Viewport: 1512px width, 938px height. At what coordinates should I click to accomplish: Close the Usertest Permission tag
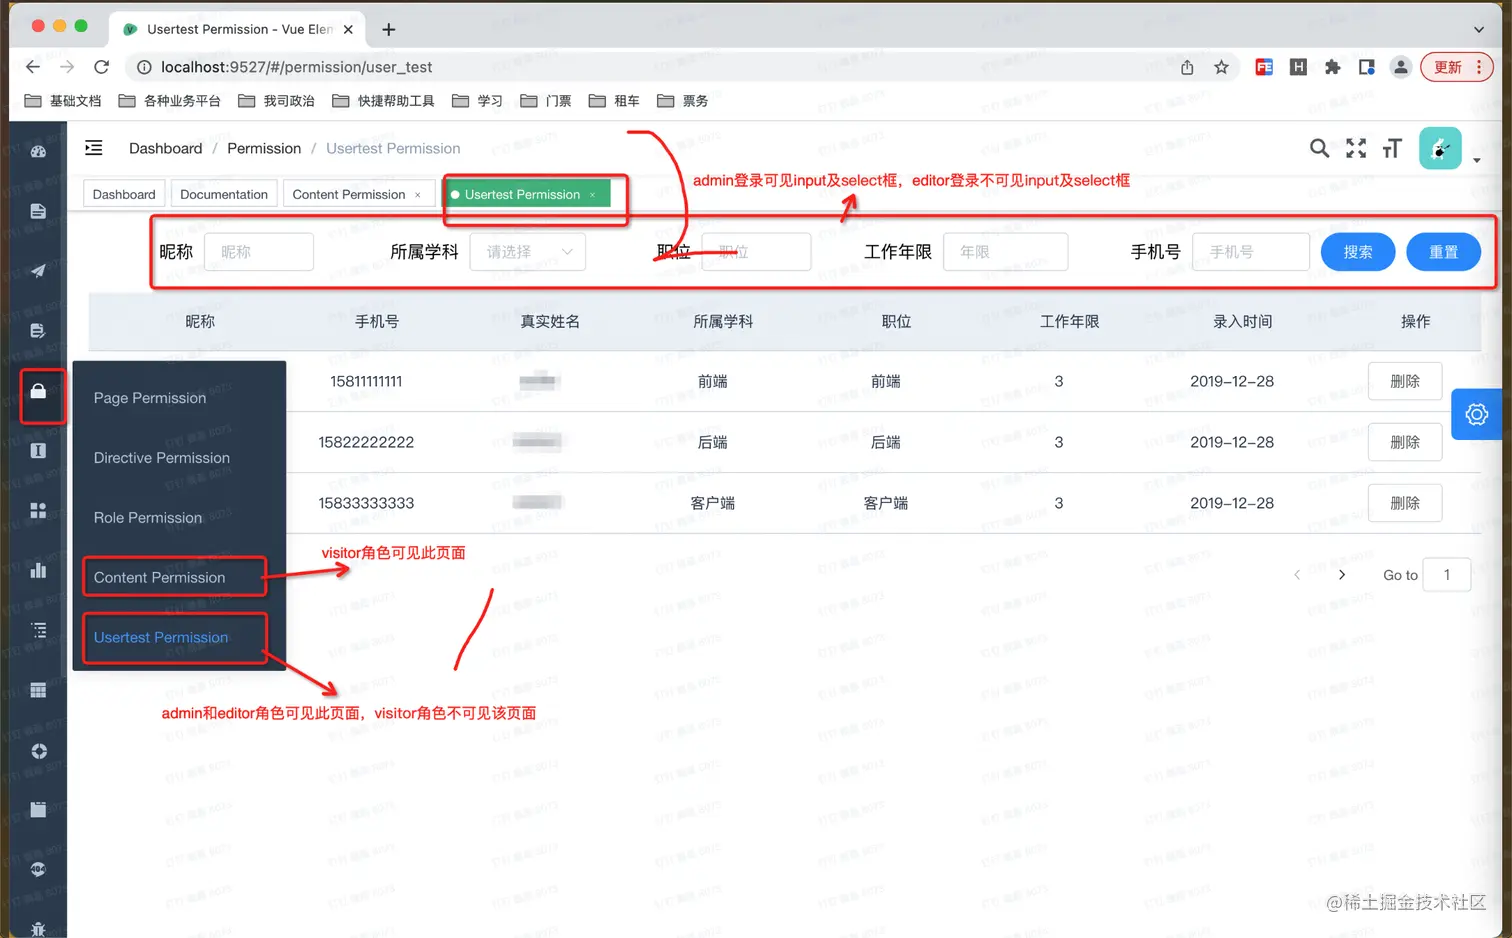pos(592,195)
